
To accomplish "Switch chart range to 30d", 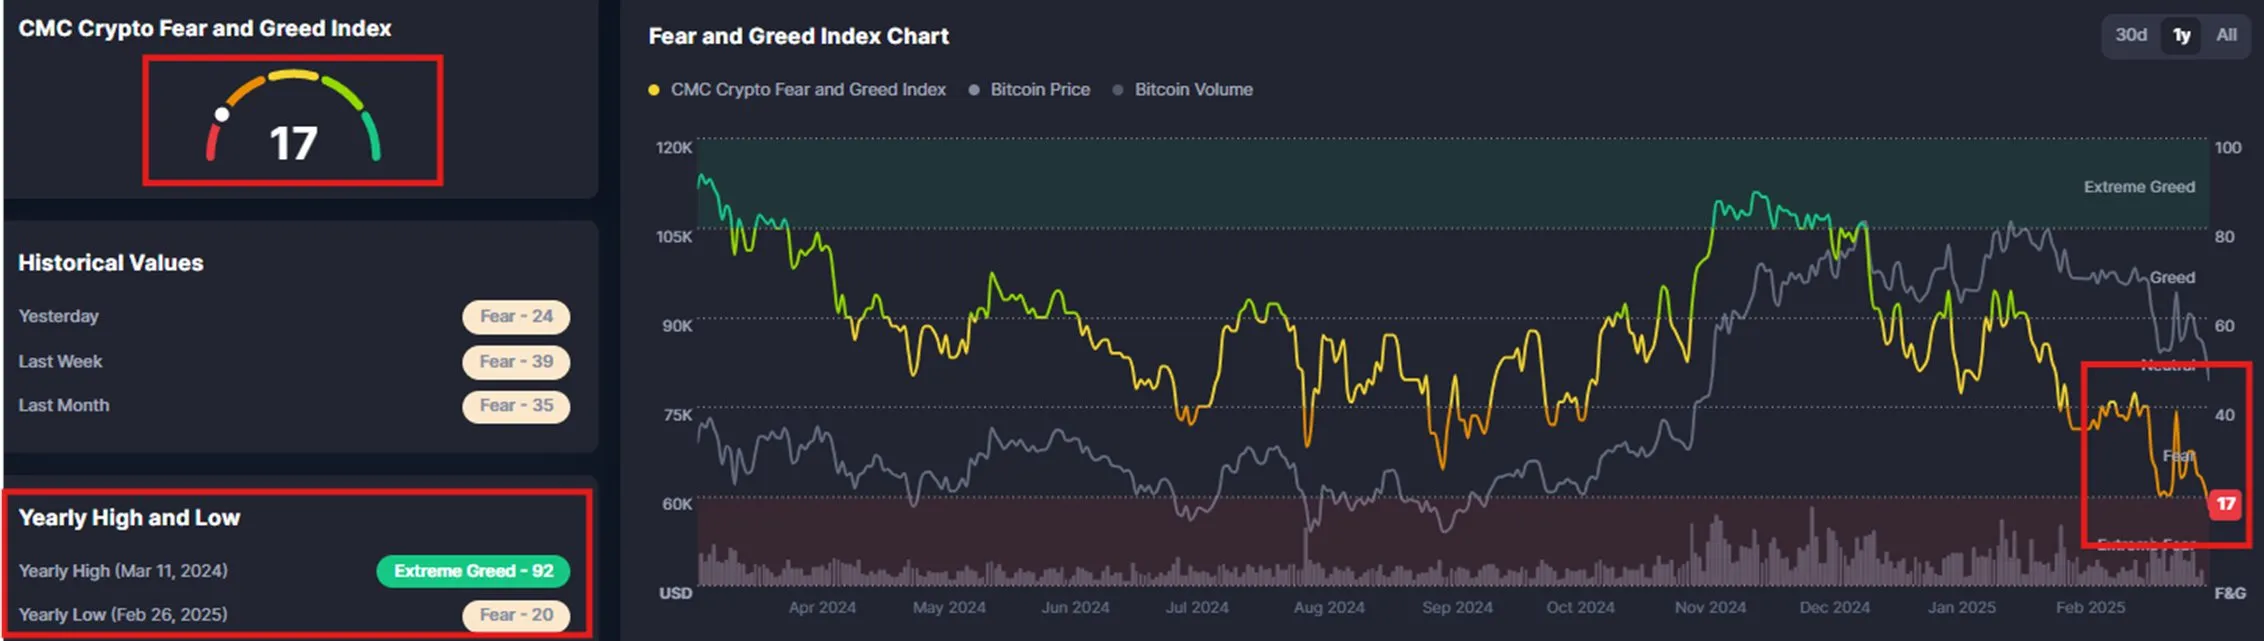I will pyautogui.click(x=2130, y=36).
